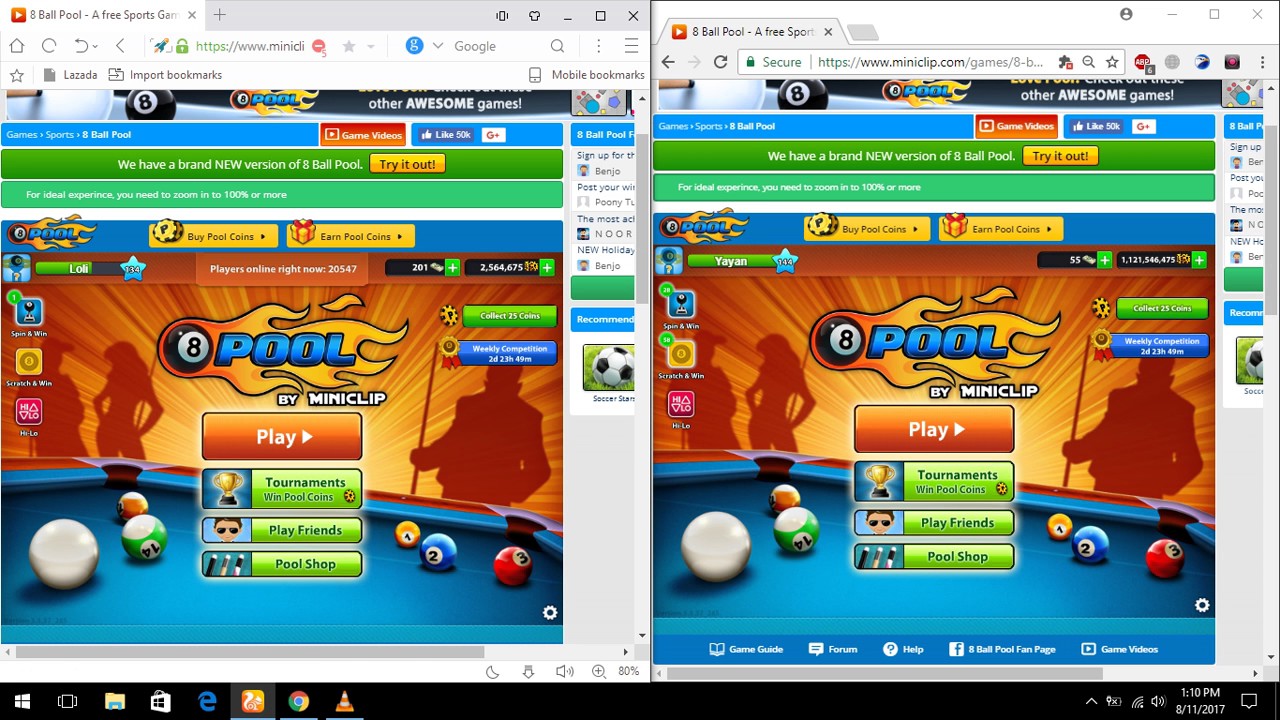Click the undo arrow in left browser toolbar
Screen dimensions: 1280x720
point(82,46)
